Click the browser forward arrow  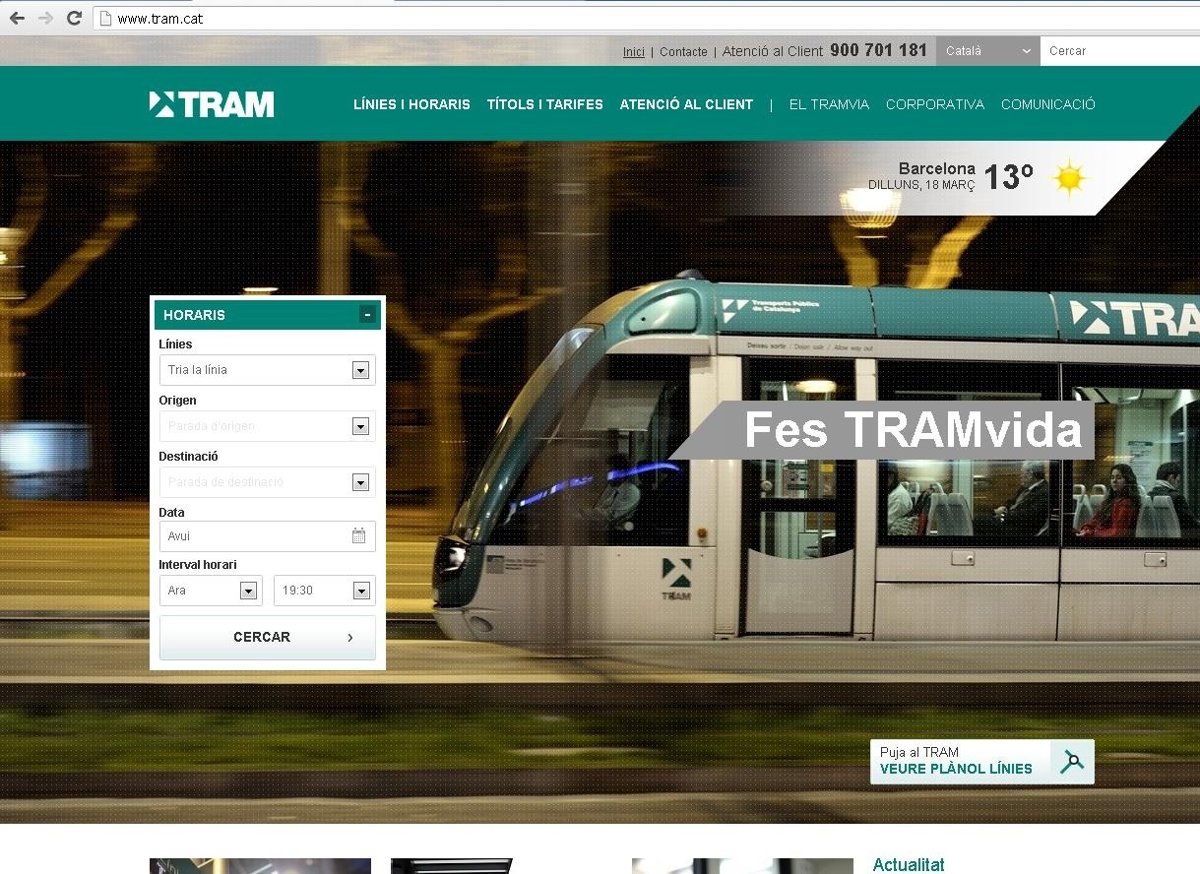[x=45, y=18]
